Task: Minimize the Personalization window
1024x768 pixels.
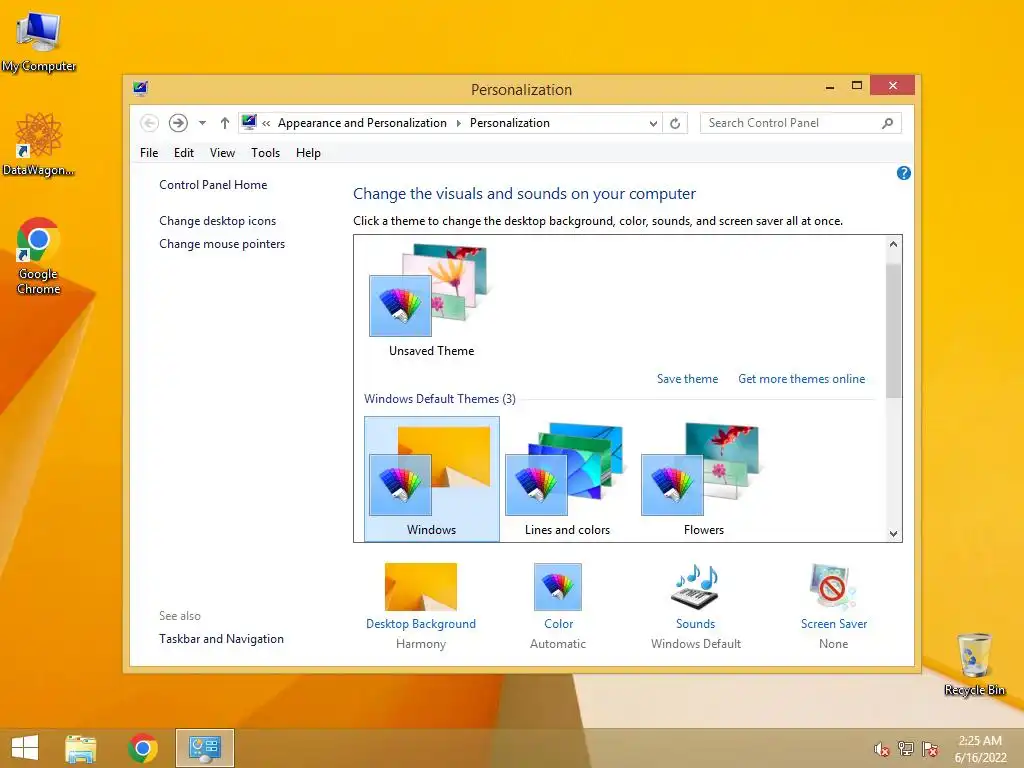Action: pos(830,86)
